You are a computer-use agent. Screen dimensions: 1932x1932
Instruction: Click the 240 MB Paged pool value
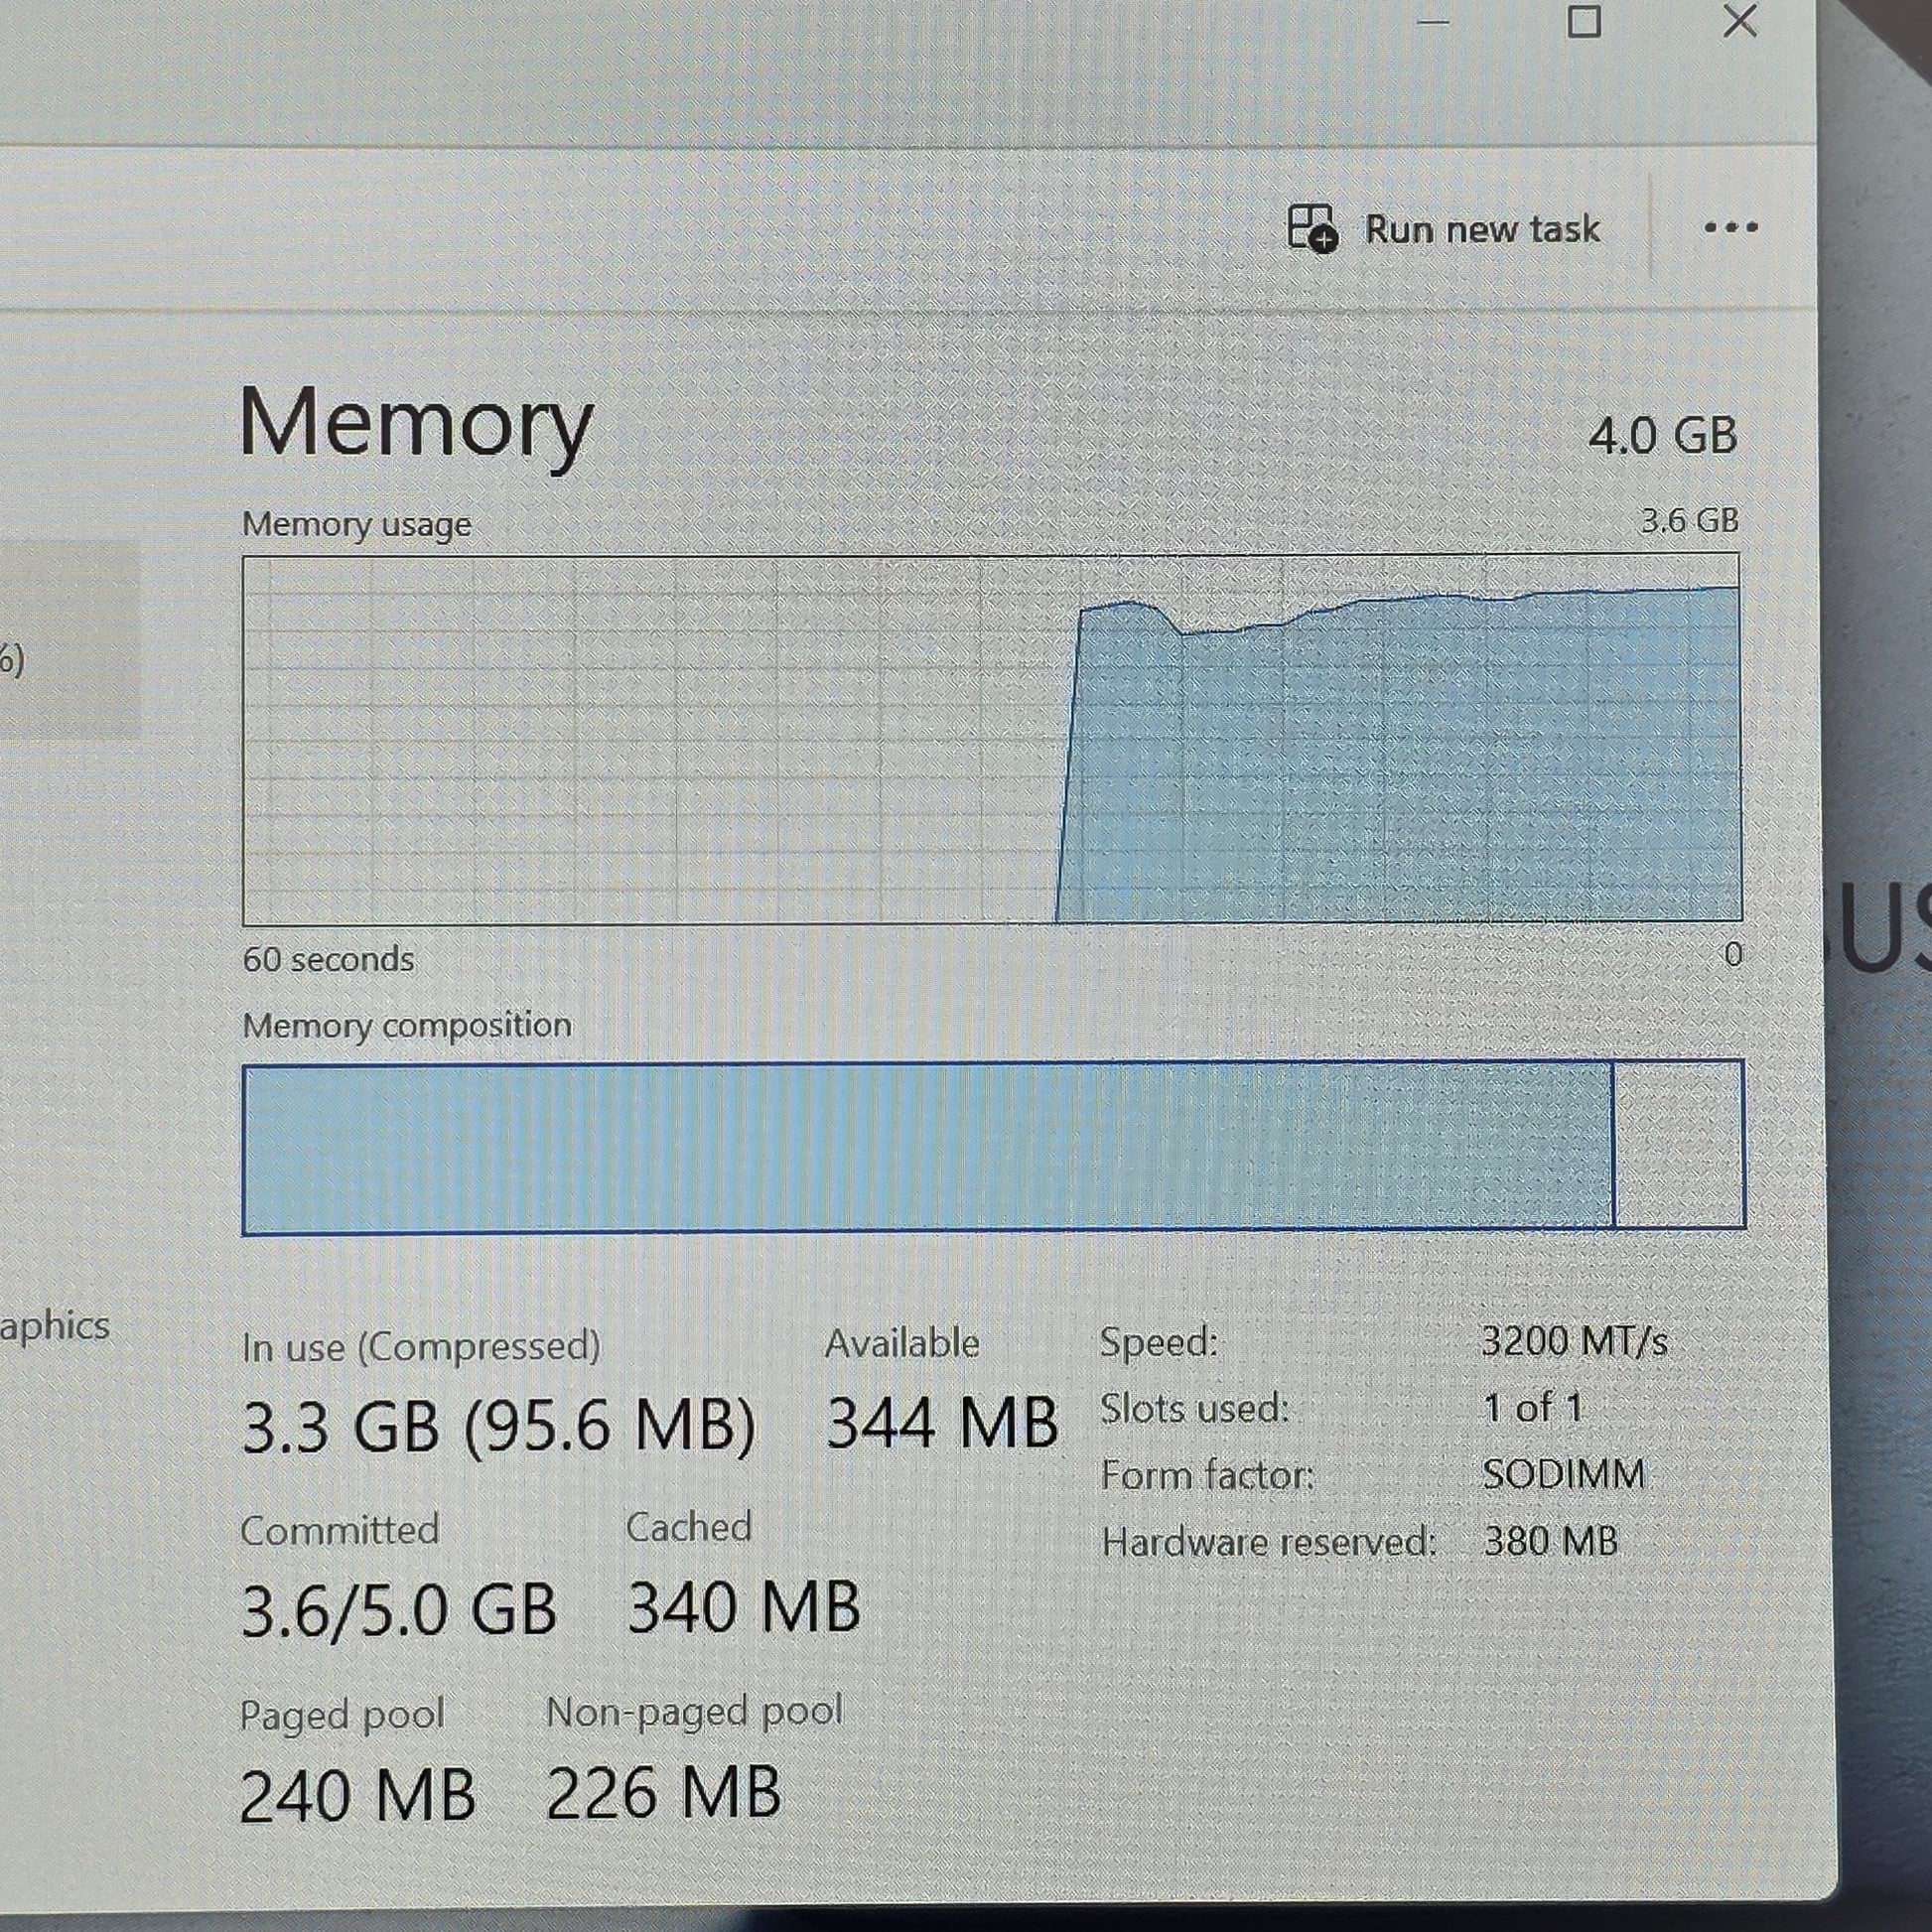[357, 1796]
